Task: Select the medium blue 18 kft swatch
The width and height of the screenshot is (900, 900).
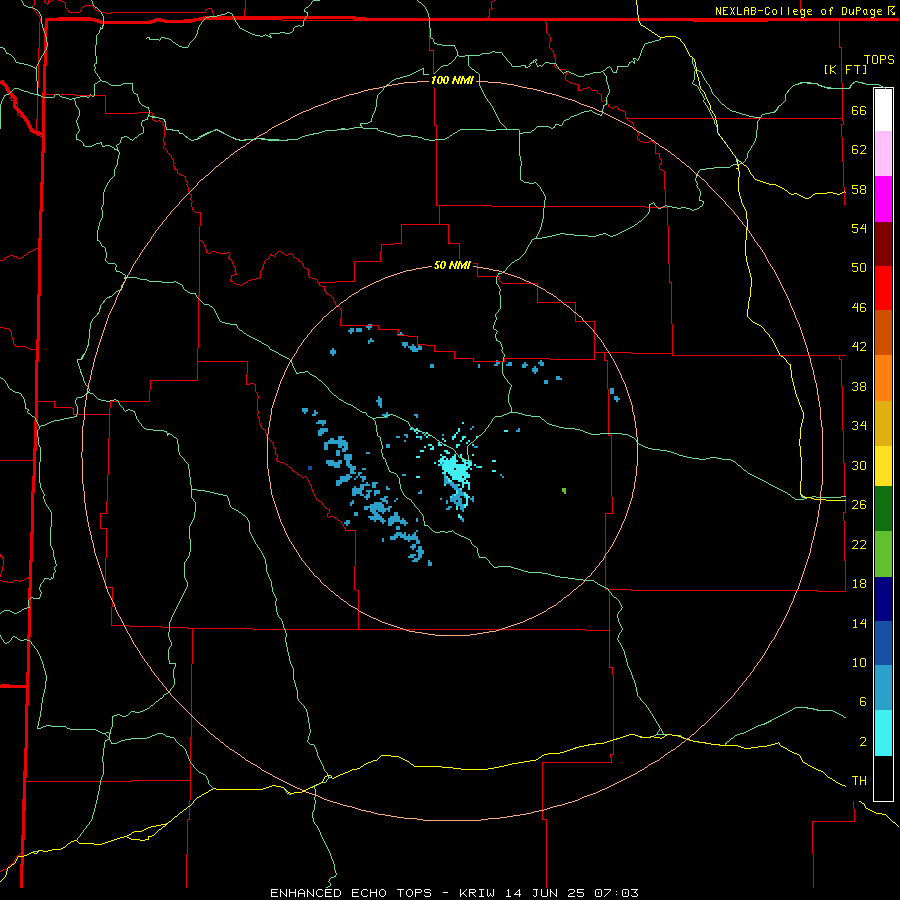Action: click(883, 643)
